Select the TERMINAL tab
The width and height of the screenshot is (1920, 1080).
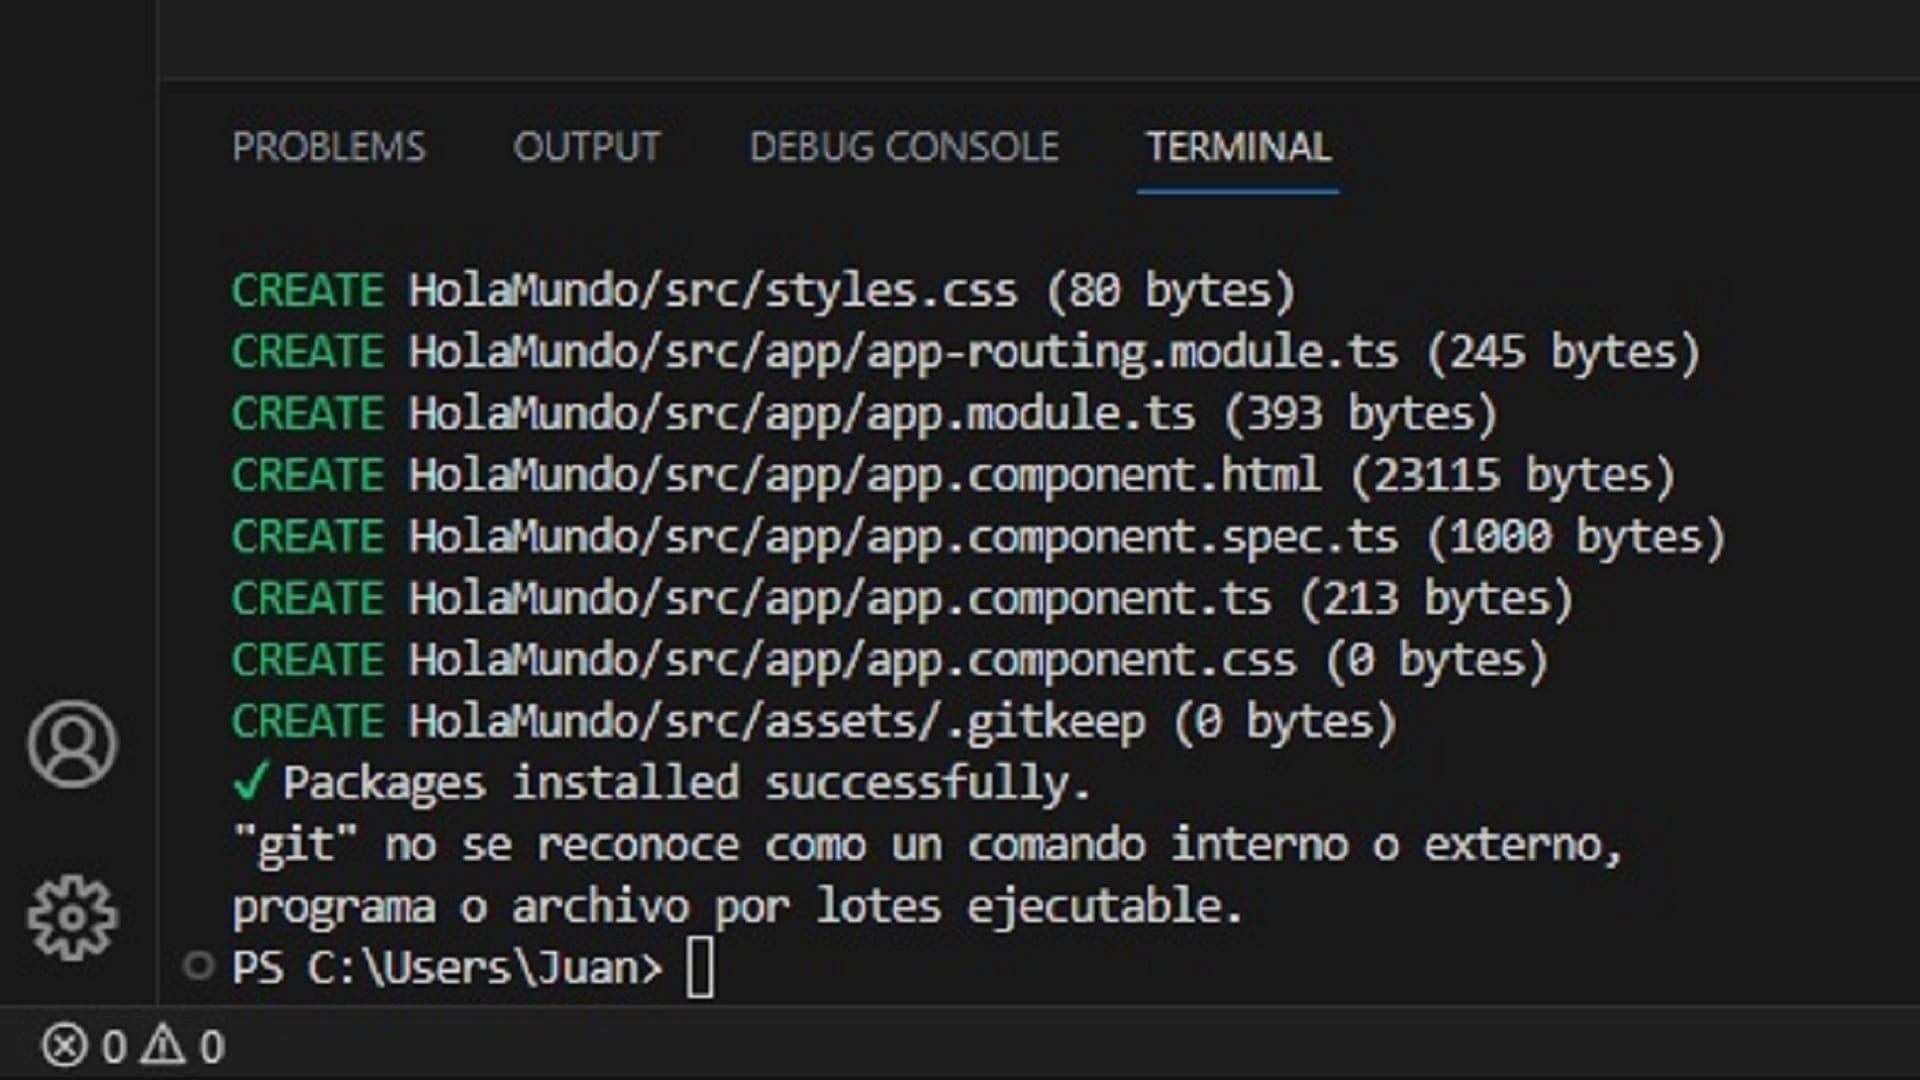tap(1238, 147)
